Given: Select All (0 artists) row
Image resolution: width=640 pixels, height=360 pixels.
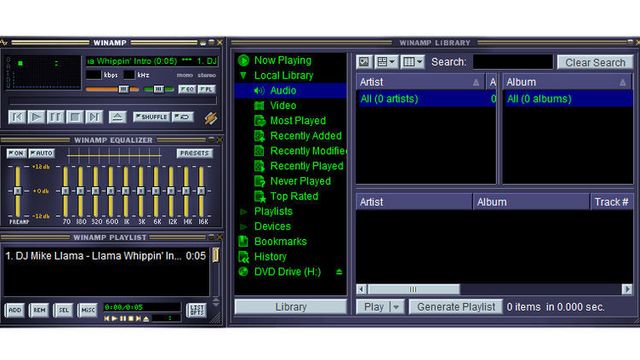Looking at the screenshot, I should tap(426, 99).
